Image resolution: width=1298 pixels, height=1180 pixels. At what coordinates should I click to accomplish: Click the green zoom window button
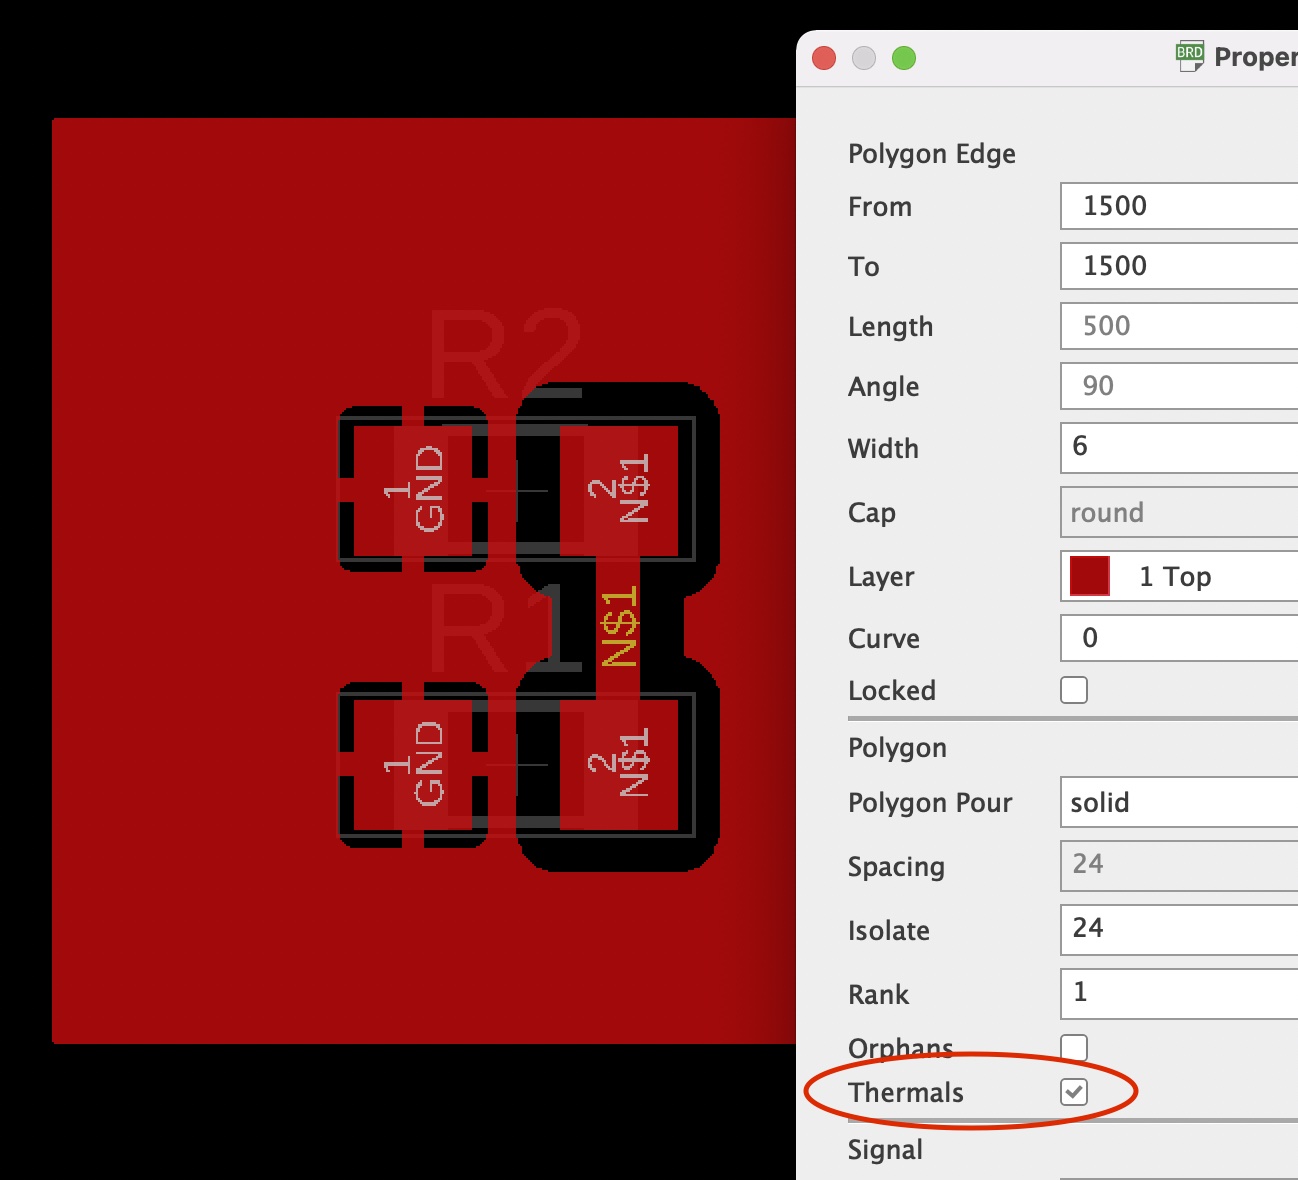(x=904, y=58)
